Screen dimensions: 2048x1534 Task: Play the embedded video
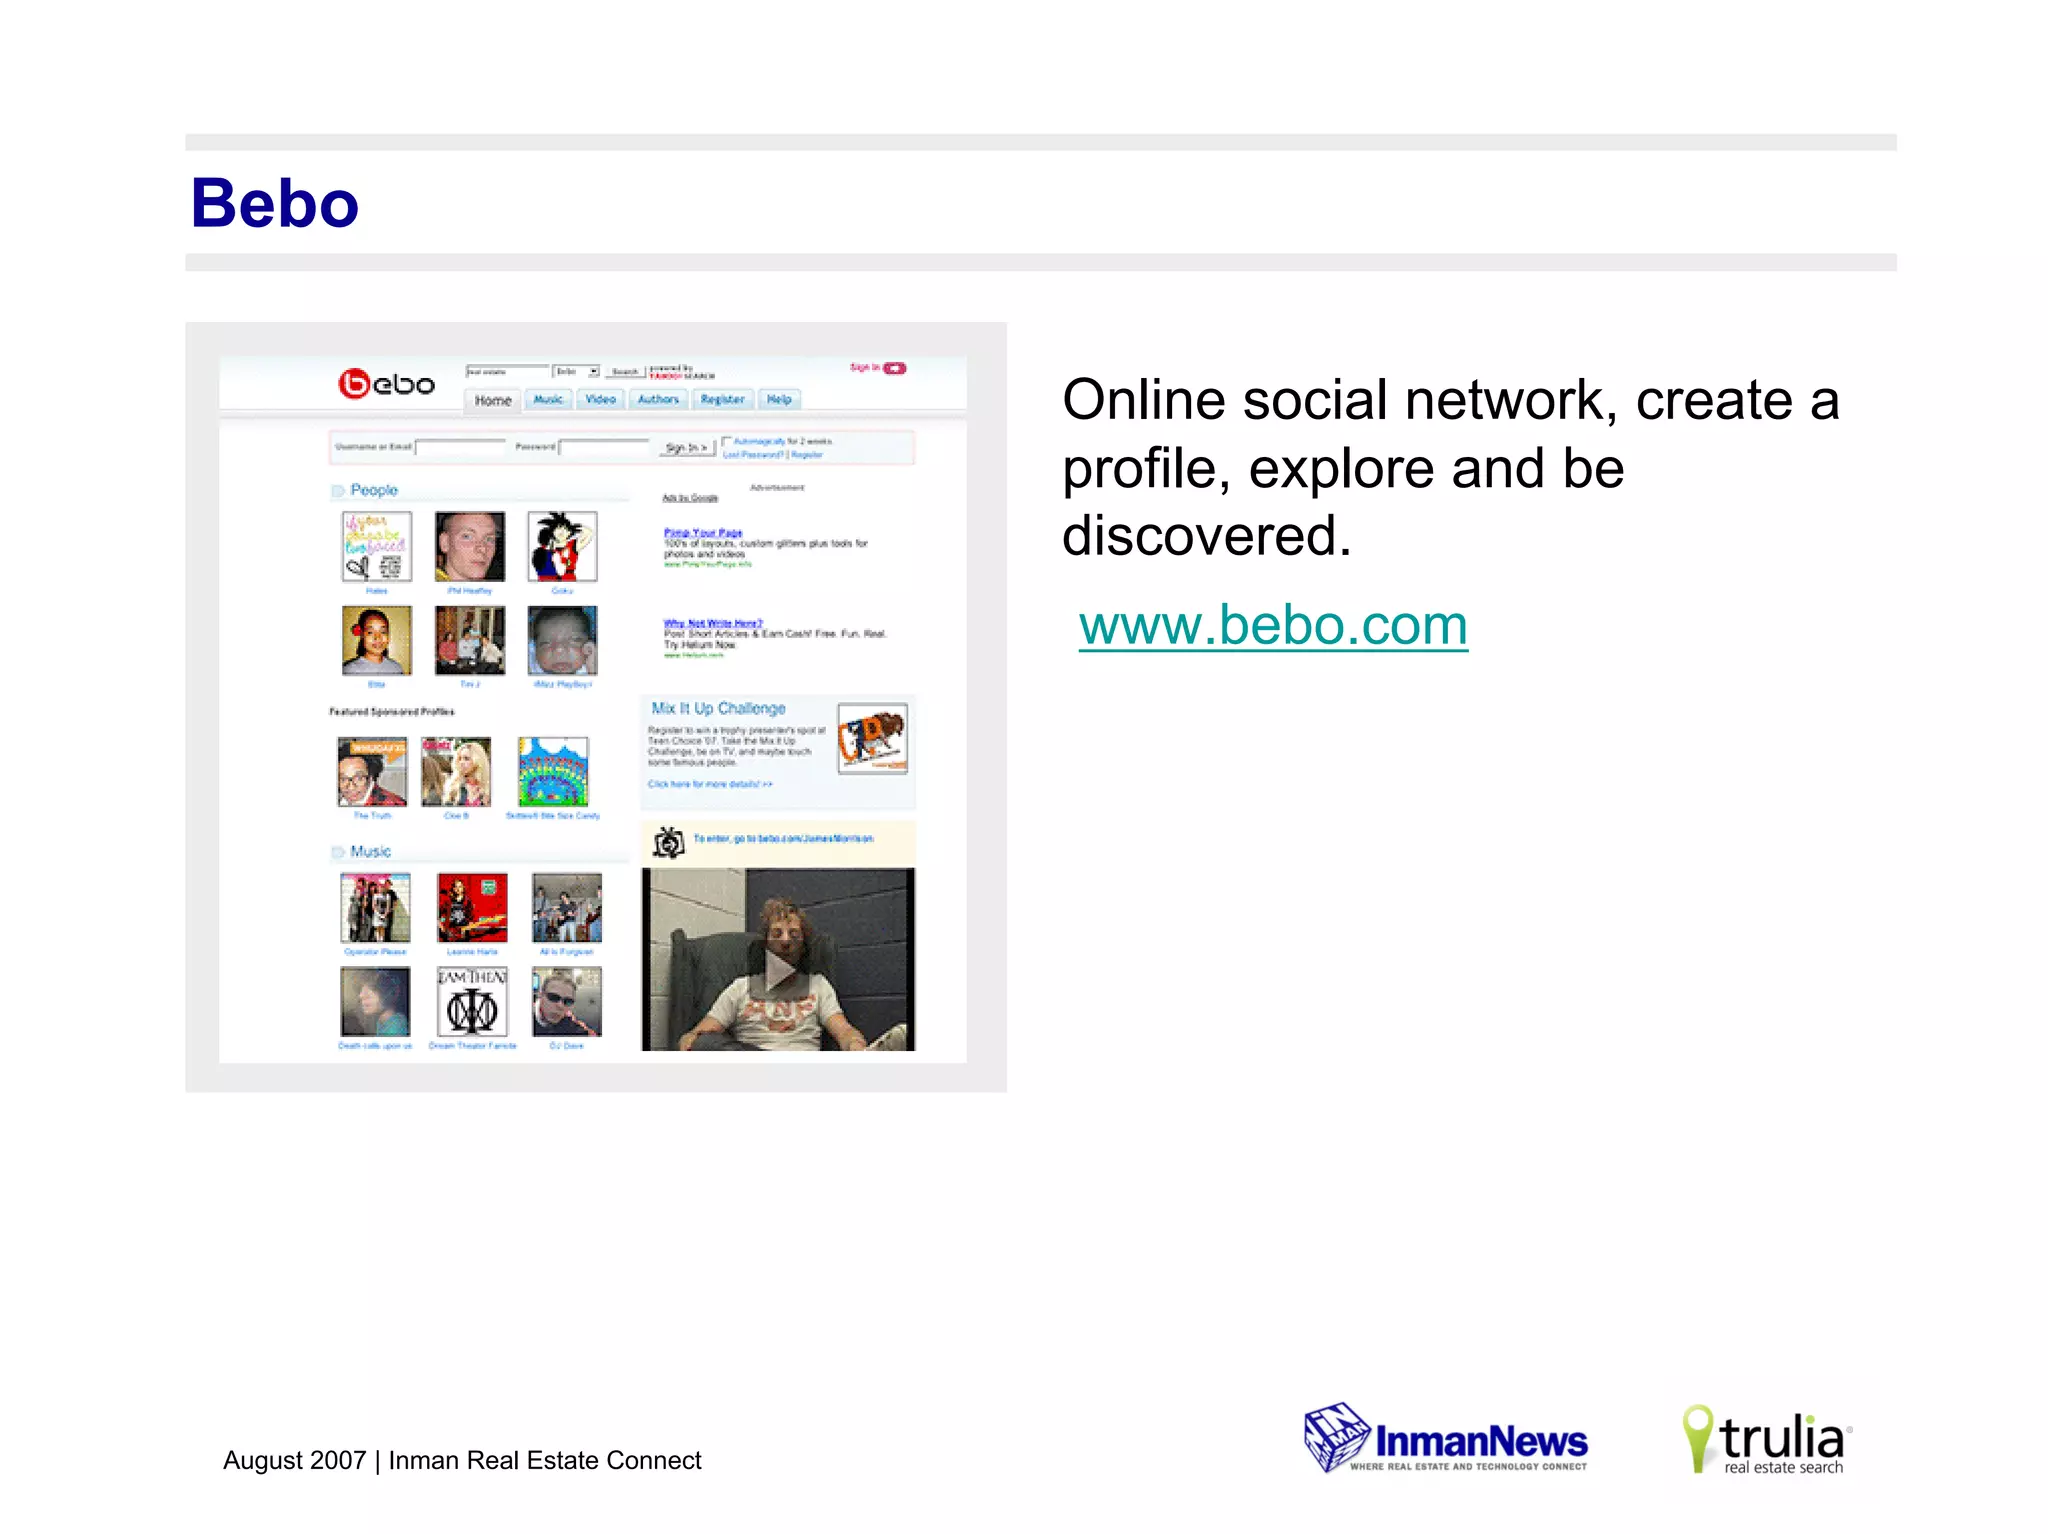pyautogui.click(x=779, y=969)
